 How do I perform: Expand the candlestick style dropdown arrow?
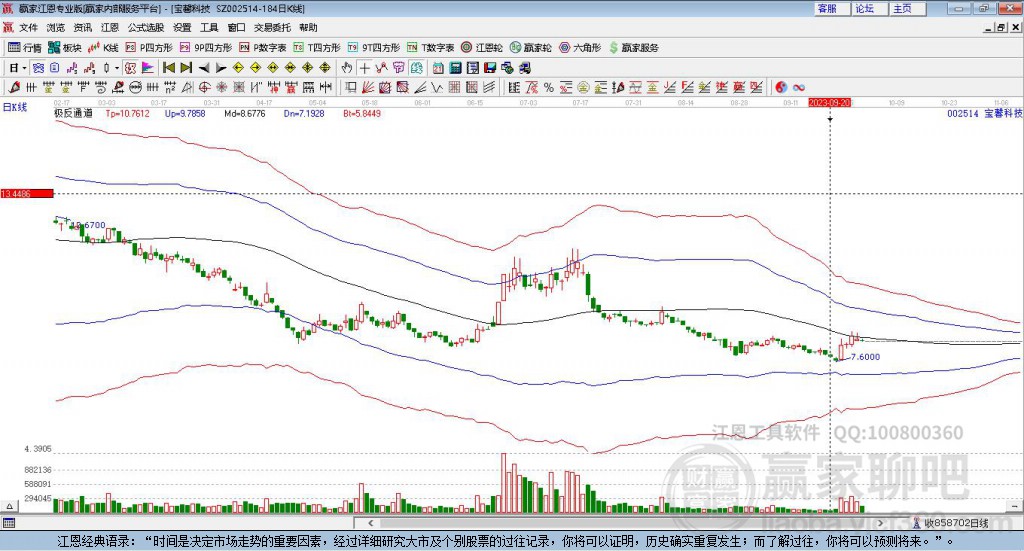117,68
